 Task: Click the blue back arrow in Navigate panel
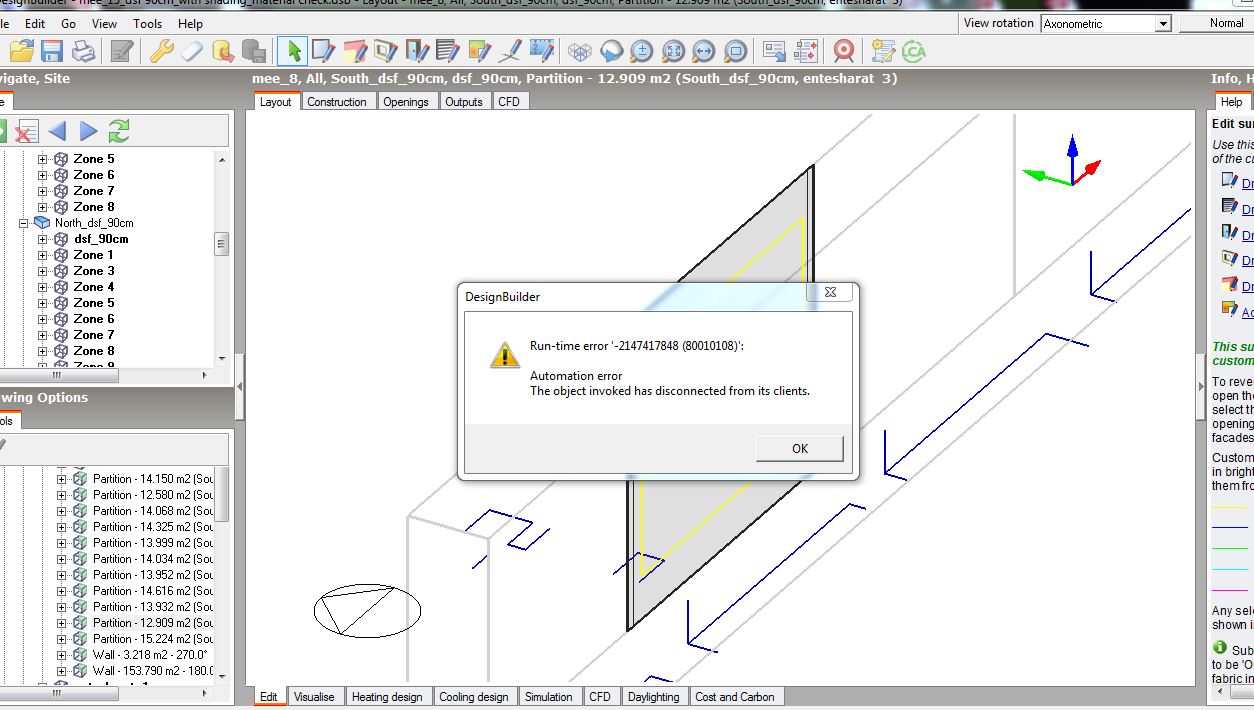[57, 131]
